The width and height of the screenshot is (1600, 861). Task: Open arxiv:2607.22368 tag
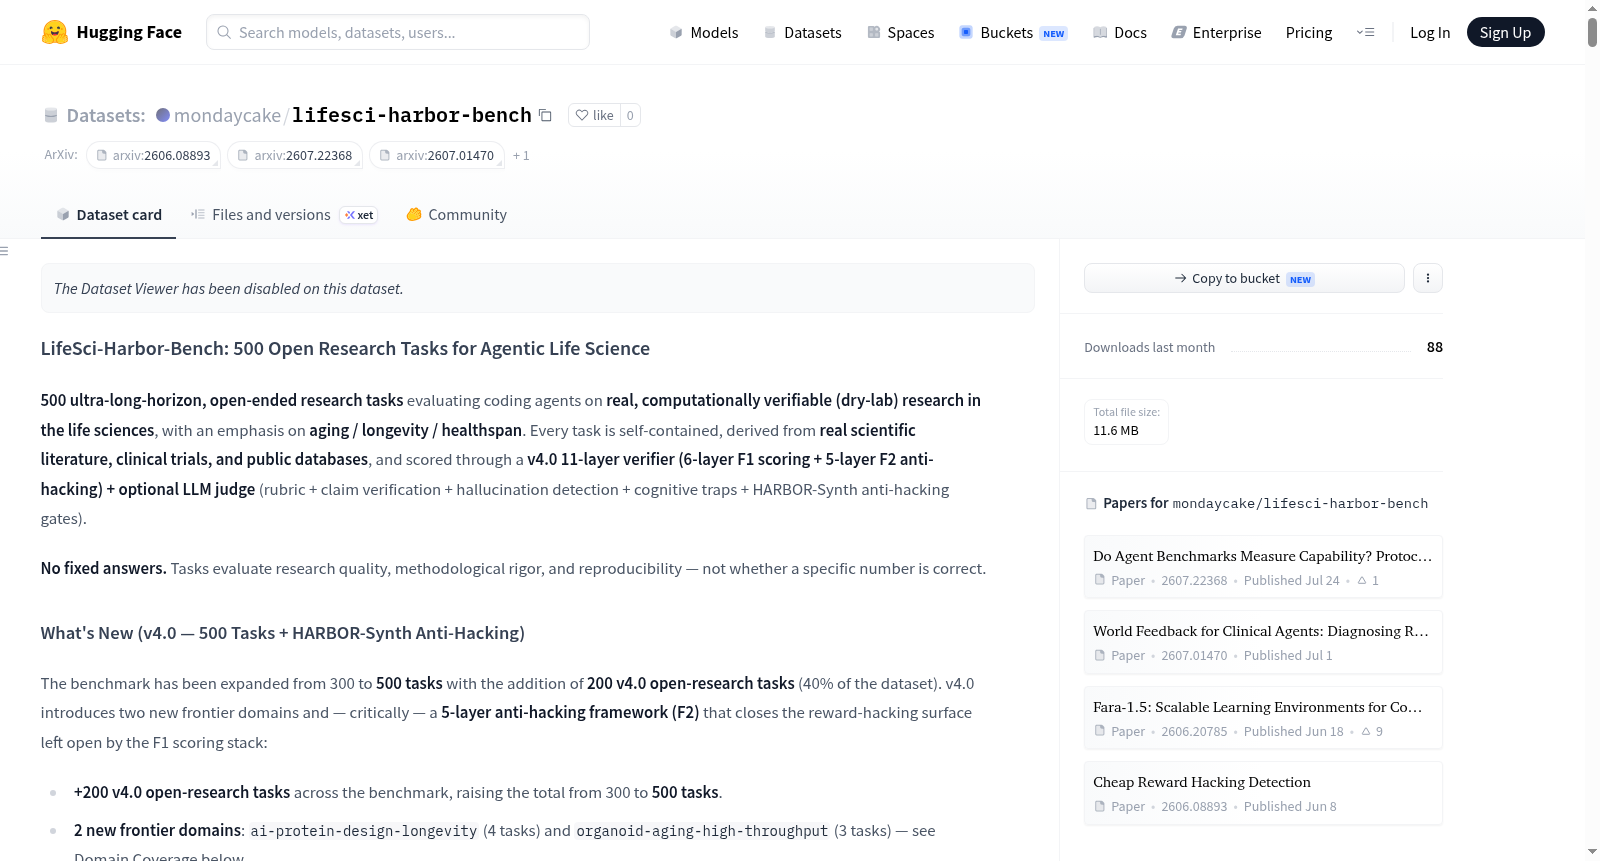(295, 156)
